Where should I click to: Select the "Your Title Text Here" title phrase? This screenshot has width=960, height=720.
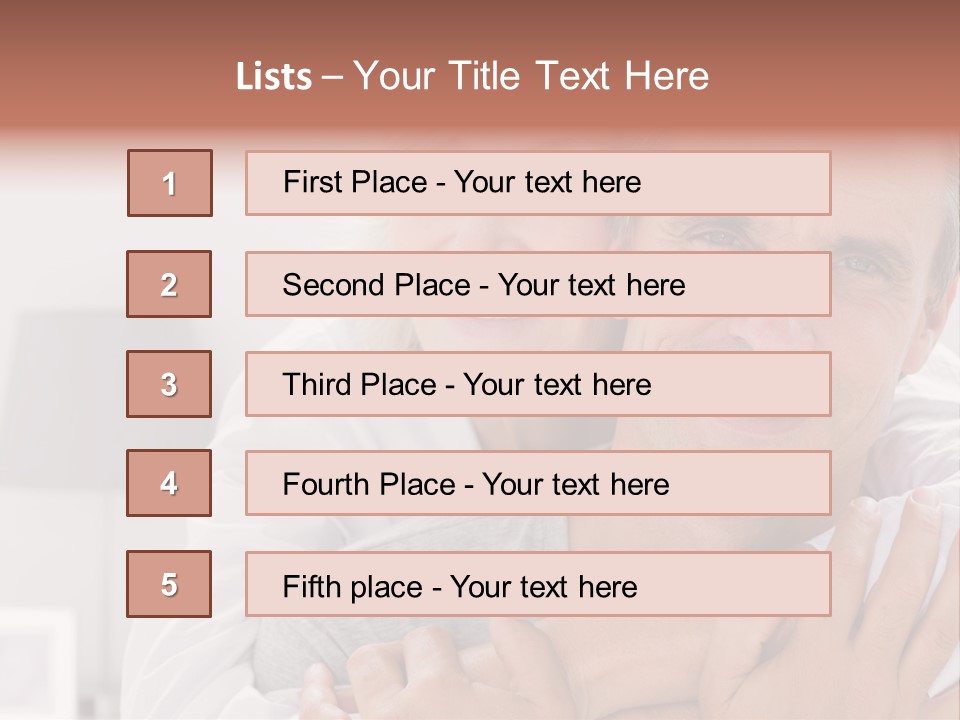tap(531, 76)
